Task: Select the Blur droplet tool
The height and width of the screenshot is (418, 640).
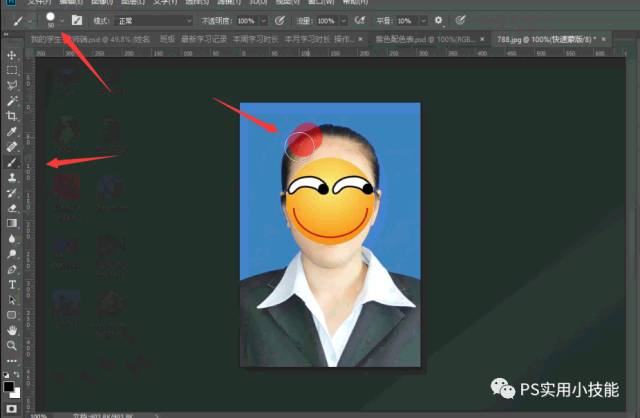Action: point(12,239)
